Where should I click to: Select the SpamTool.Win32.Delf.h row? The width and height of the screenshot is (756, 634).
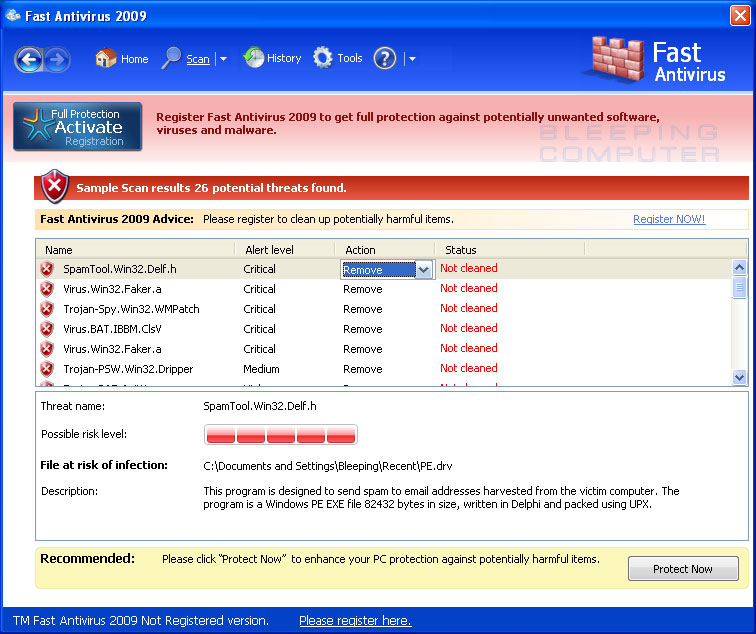[x=384, y=269]
